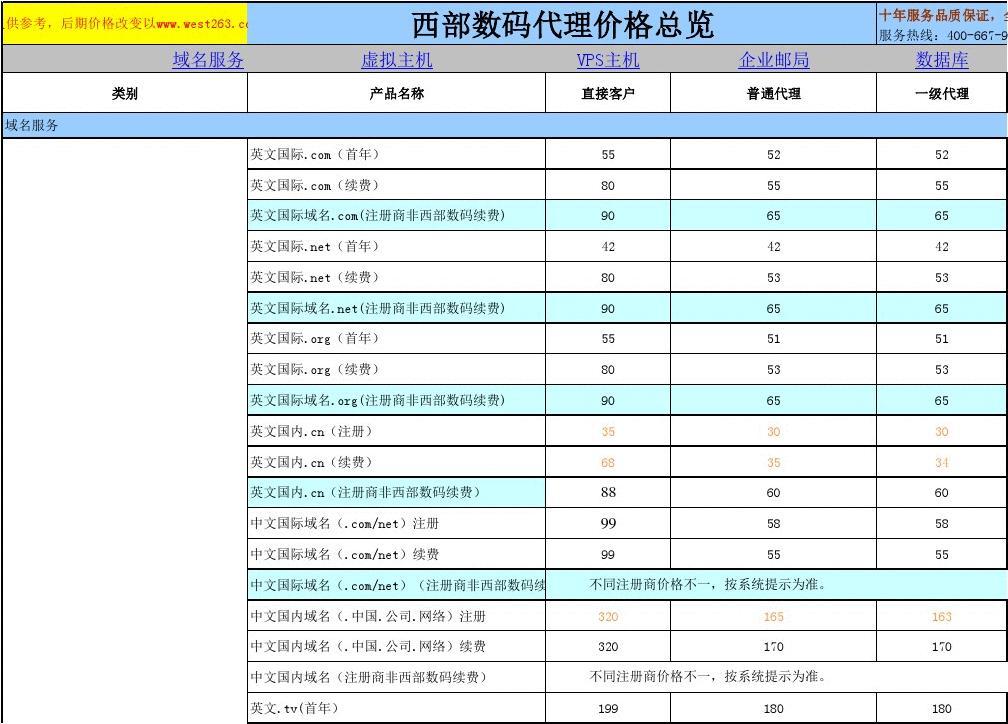Select the 一级代理 column header
The width and height of the screenshot is (1008, 724).
point(941,94)
